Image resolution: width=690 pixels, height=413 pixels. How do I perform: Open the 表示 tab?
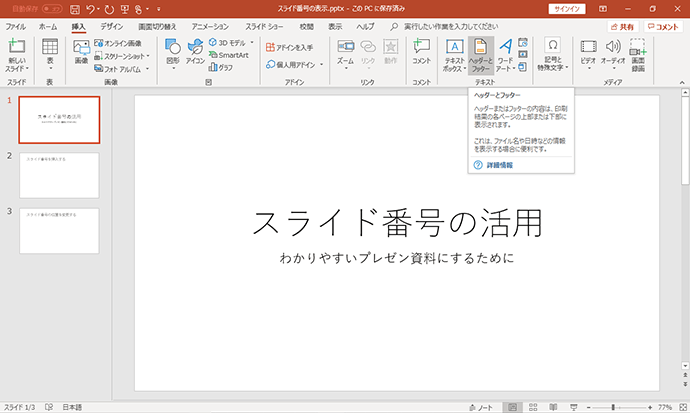coord(335,27)
